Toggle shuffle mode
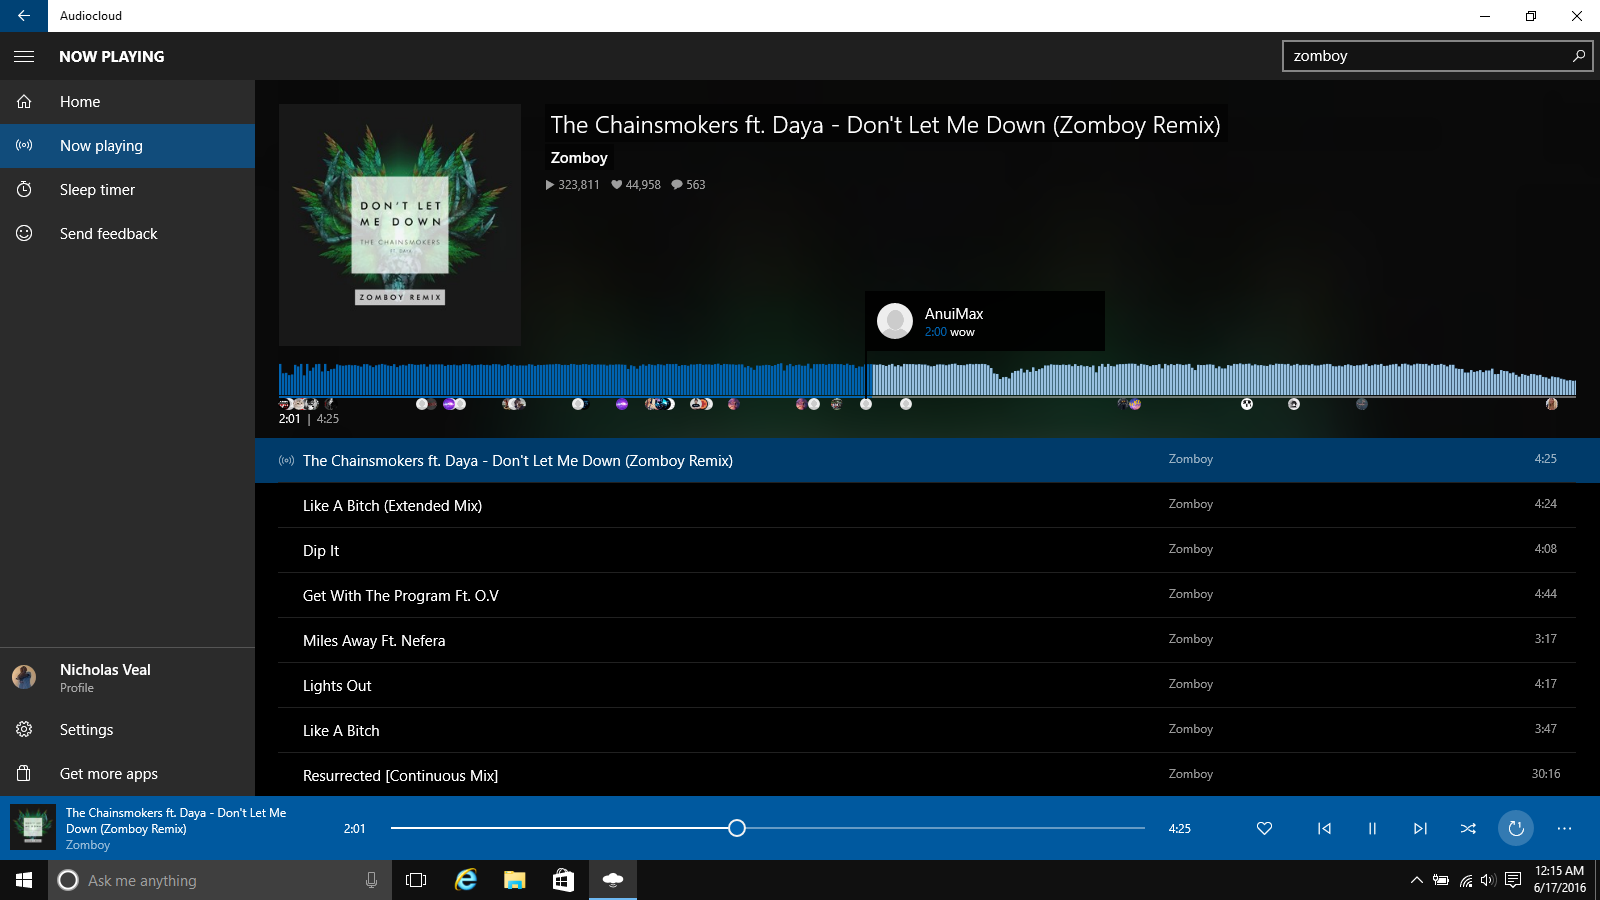 click(1468, 828)
